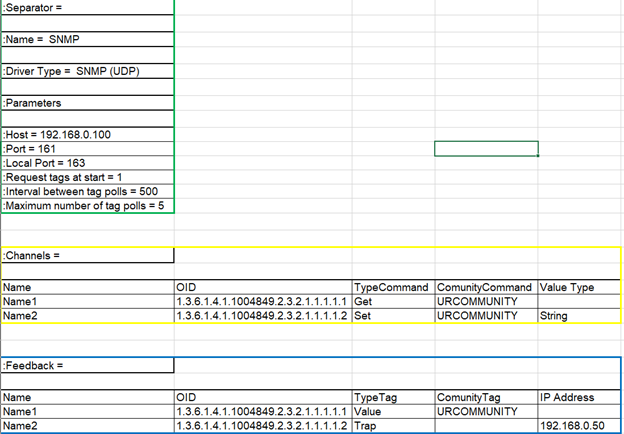Select ':Interval between tag polls = 500' cell

point(88,192)
